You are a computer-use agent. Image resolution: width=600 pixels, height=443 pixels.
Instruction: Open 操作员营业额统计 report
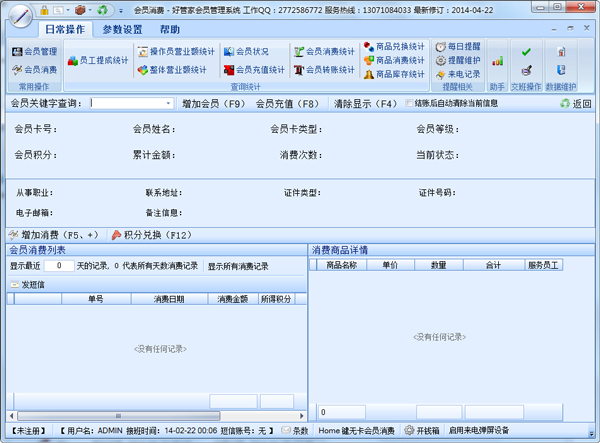[x=176, y=51]
